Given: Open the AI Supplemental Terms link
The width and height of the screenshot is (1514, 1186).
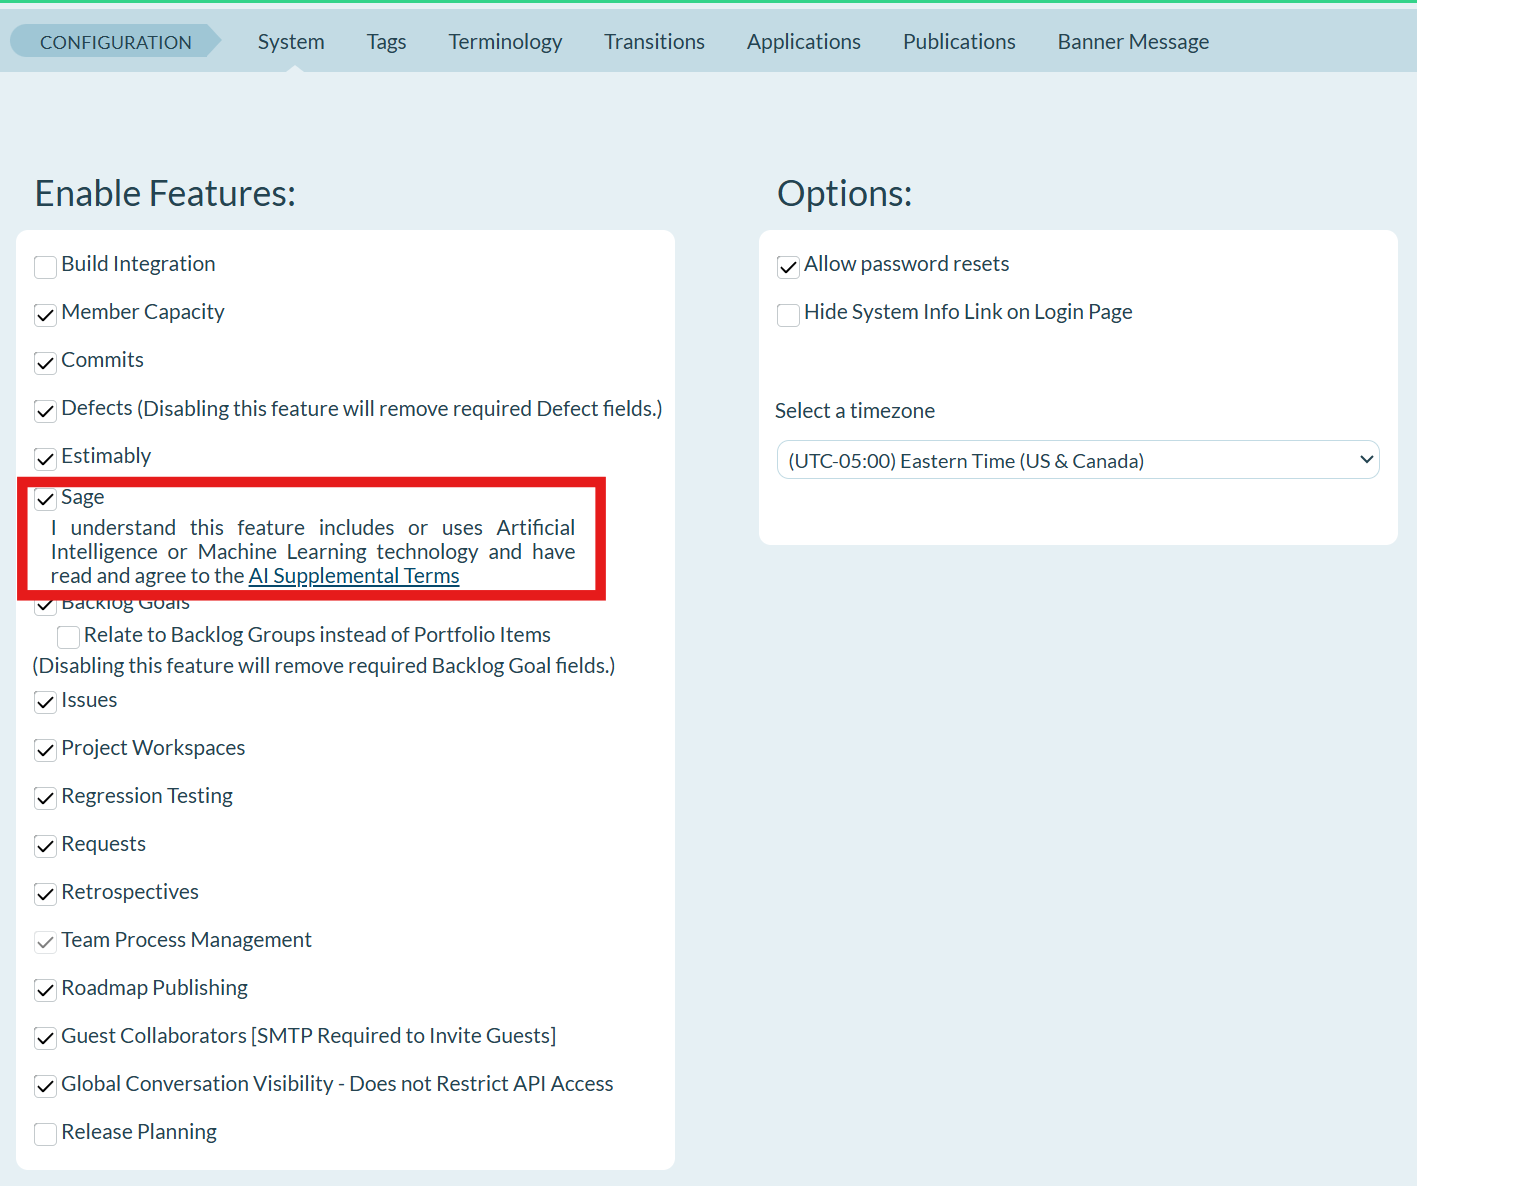Looking at the screenshot, I should (354, 576).
